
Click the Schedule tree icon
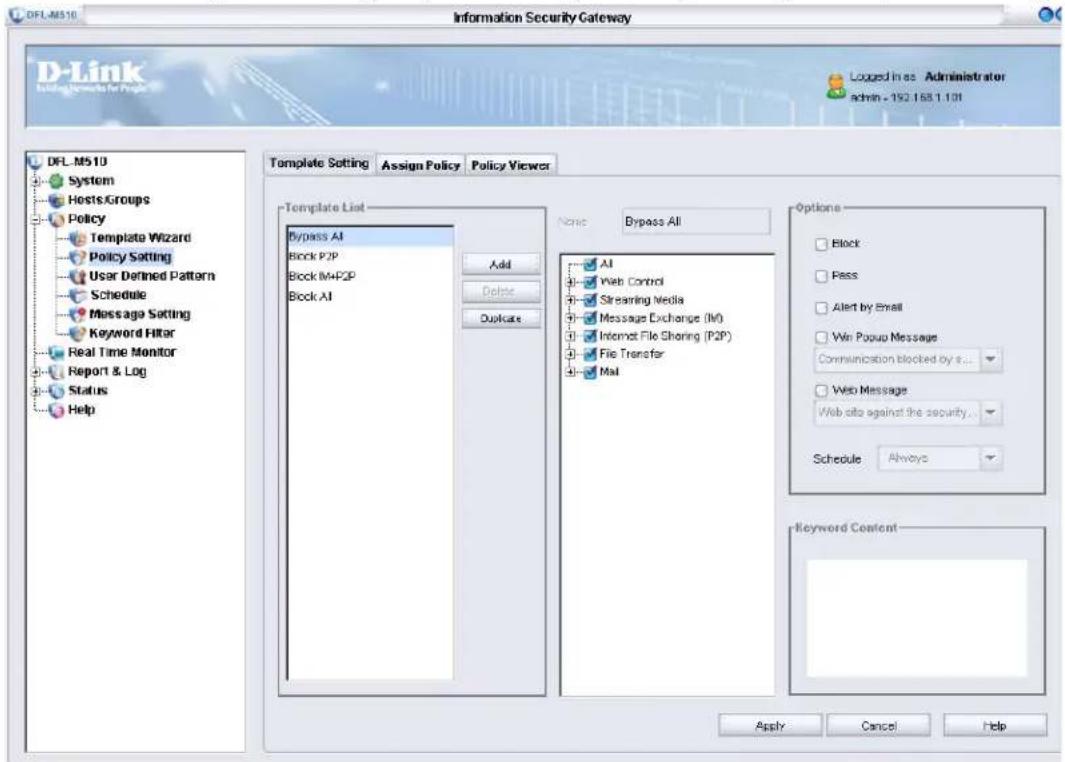(78, 295)
